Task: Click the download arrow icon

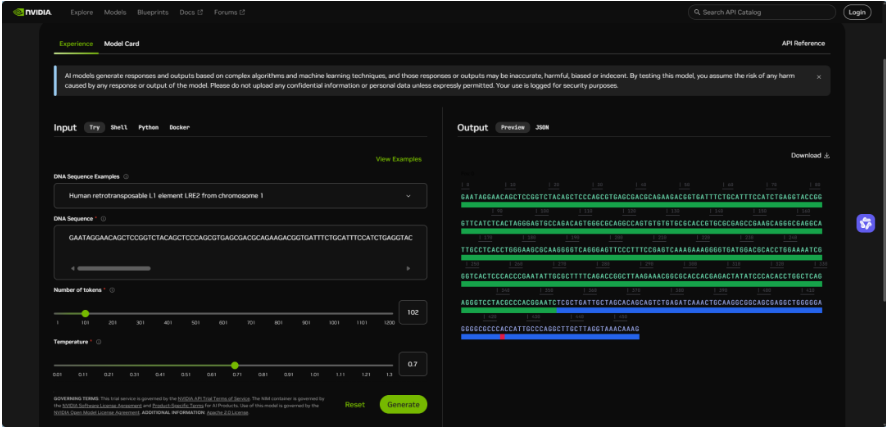Action: coord(827,155)
